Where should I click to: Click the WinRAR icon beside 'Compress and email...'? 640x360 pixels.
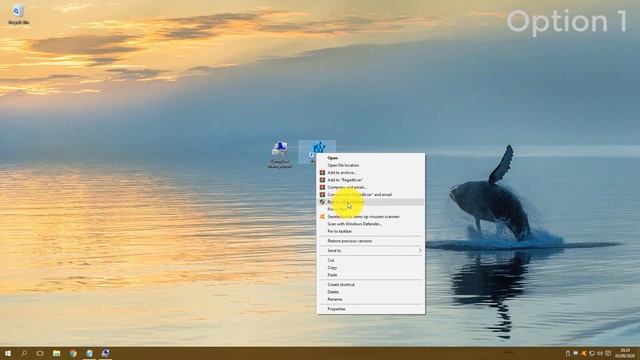point(322,187)
